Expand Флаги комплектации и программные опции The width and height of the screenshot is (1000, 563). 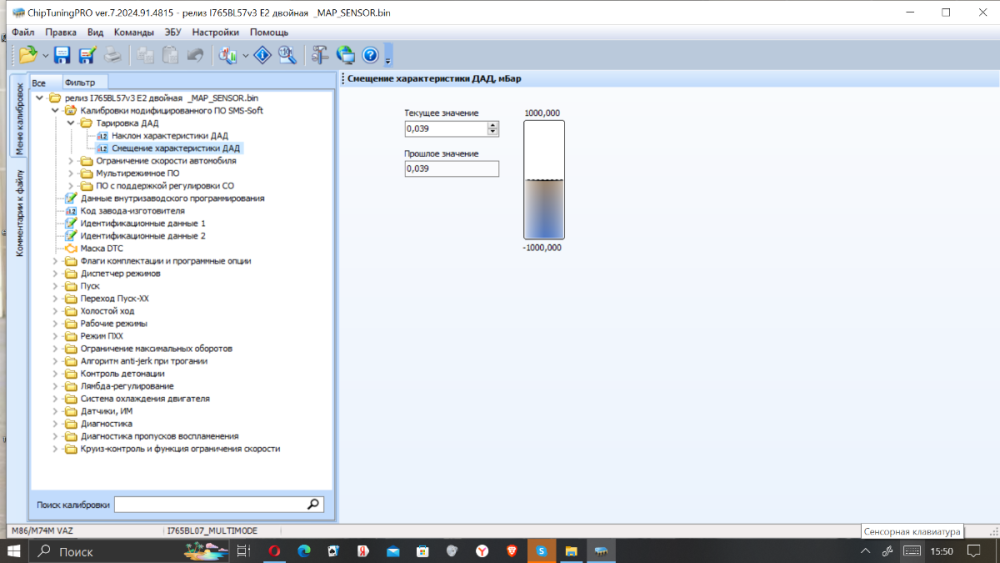click(x=55, y=261)
